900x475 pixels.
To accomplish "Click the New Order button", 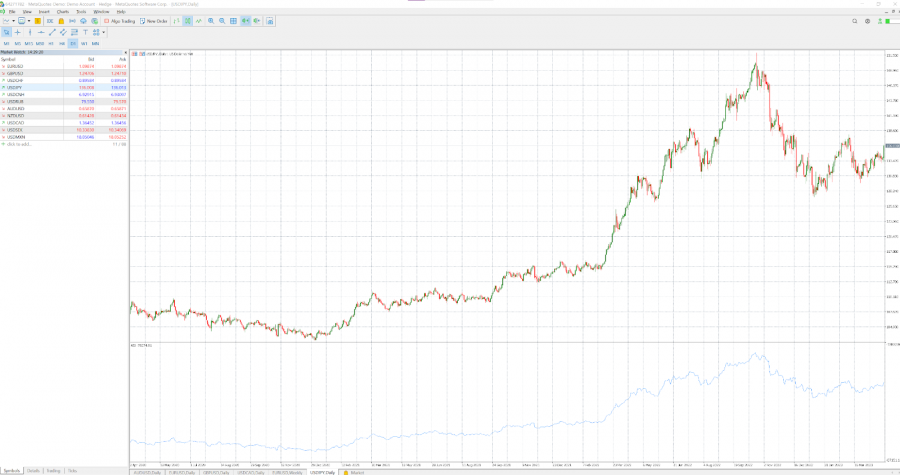I will 154,21.
